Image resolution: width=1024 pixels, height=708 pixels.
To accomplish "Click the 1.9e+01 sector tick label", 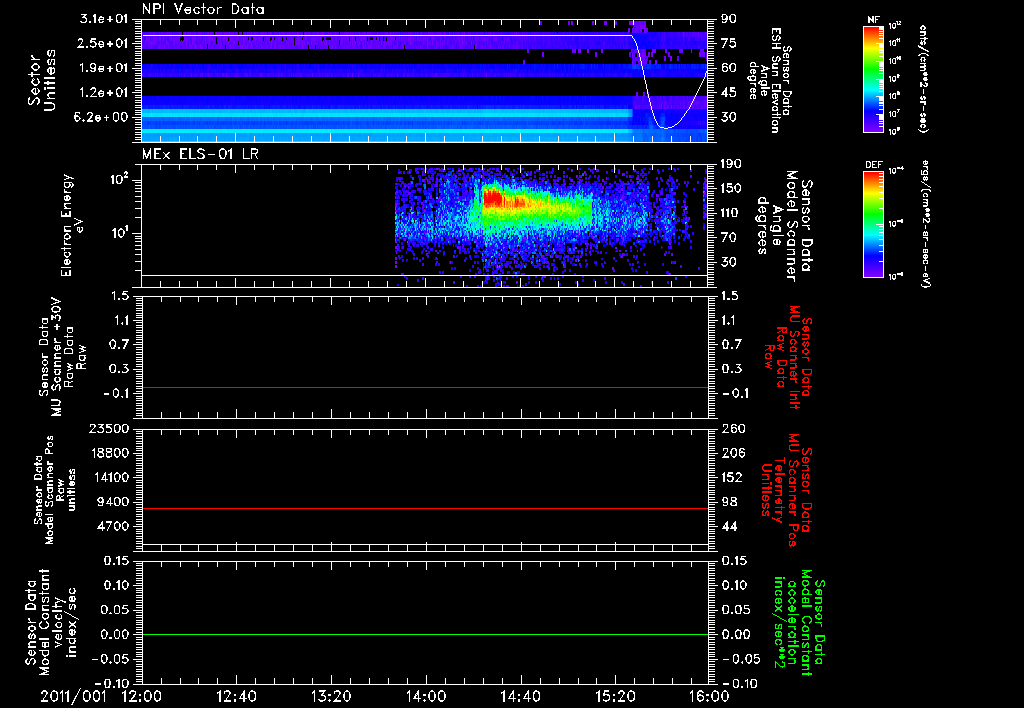I will (x=104, y=68).
